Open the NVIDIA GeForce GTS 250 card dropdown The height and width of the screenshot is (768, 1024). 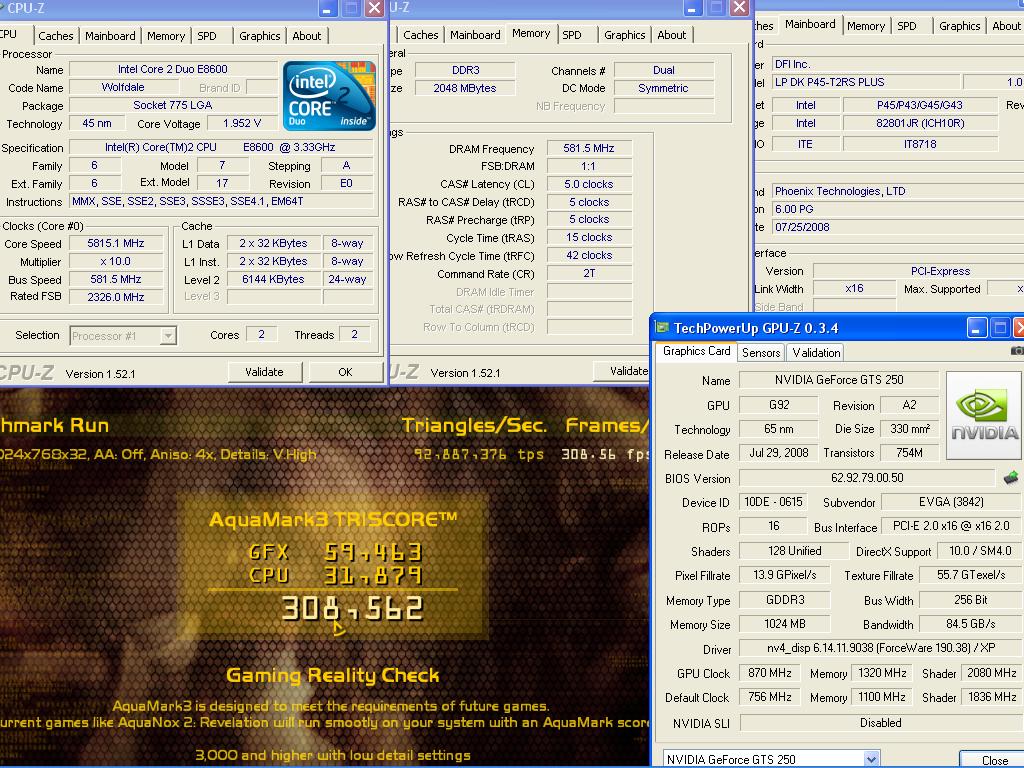click(x=871, y=759)
